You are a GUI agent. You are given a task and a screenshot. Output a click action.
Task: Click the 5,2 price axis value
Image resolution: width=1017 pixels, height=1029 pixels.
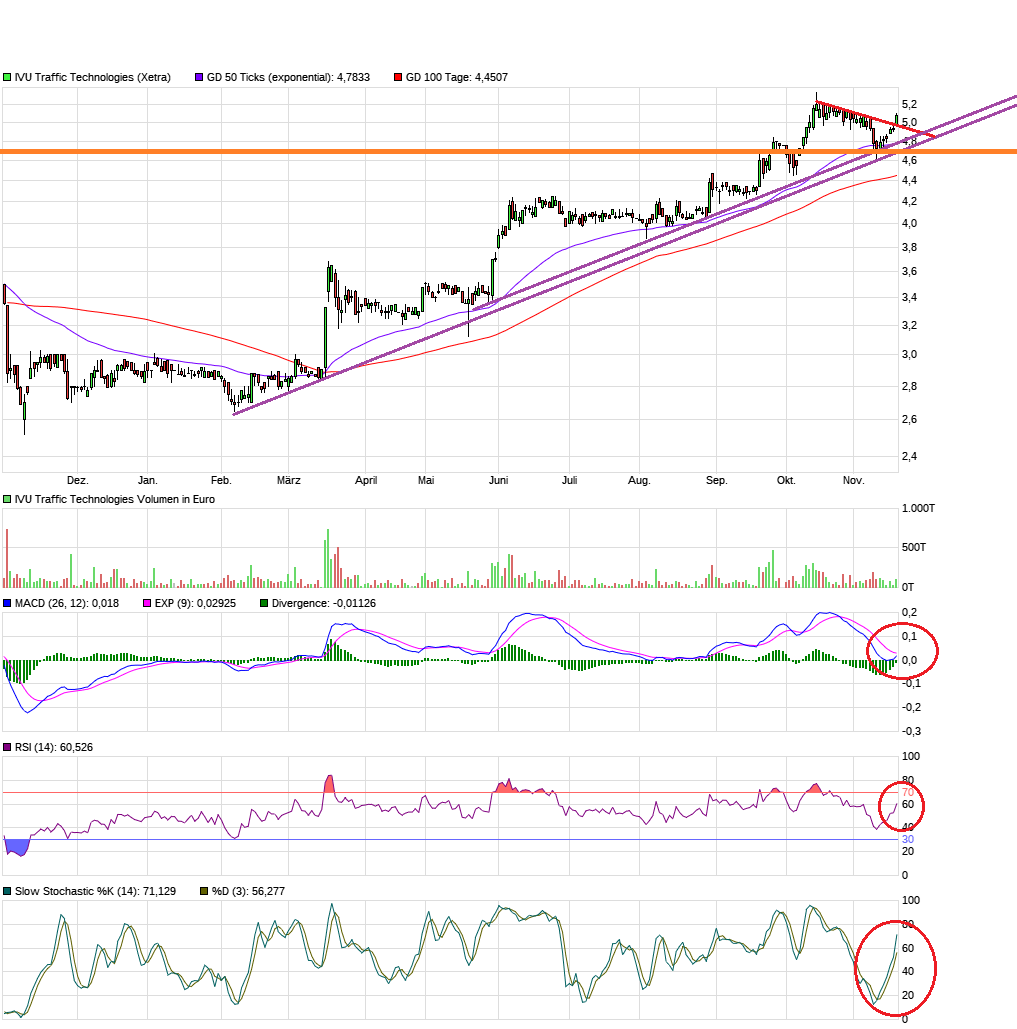[909, 104]
